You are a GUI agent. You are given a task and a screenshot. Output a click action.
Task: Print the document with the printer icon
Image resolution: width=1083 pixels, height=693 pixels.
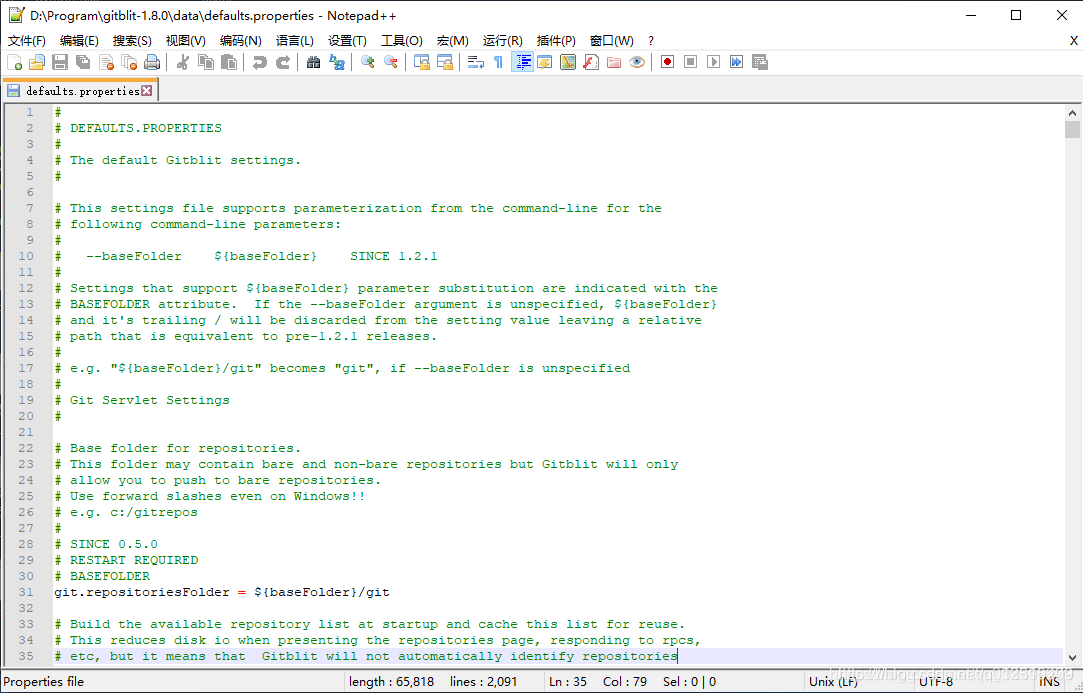point(152,62)
